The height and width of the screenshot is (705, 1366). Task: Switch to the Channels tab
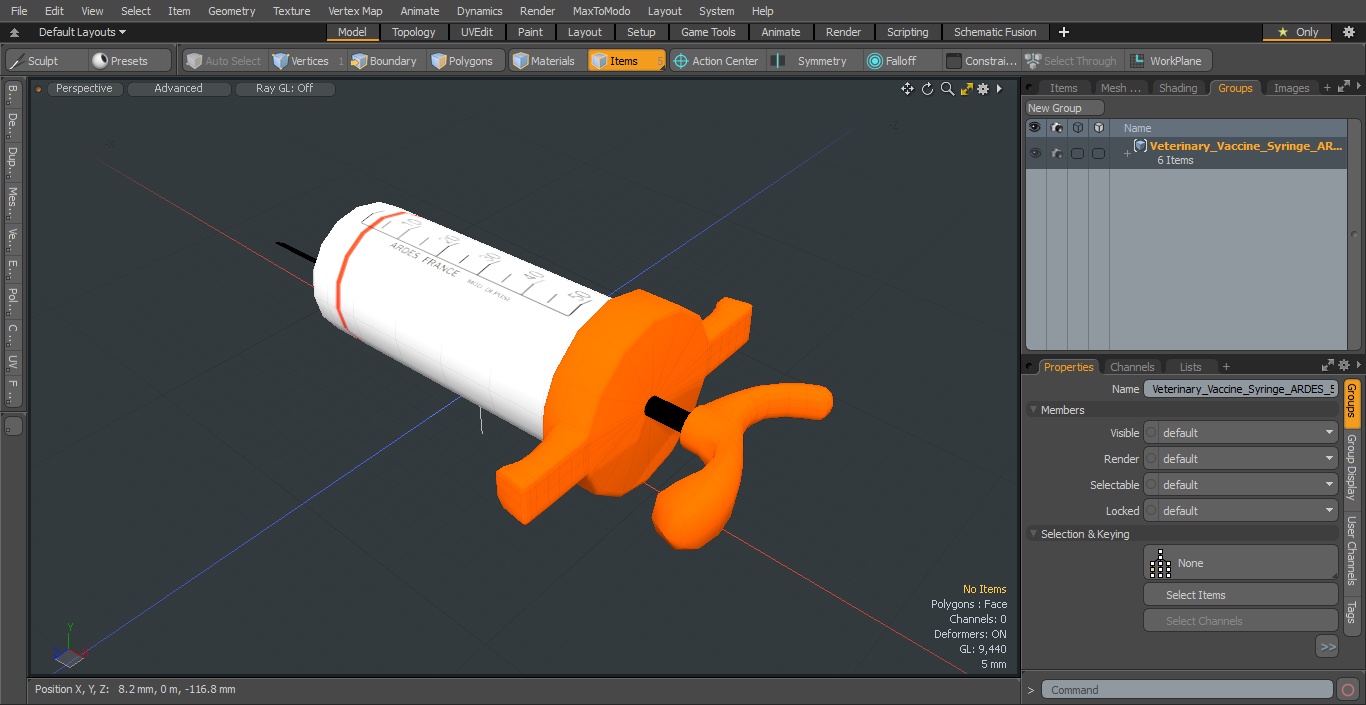(x=1132, y=367)
